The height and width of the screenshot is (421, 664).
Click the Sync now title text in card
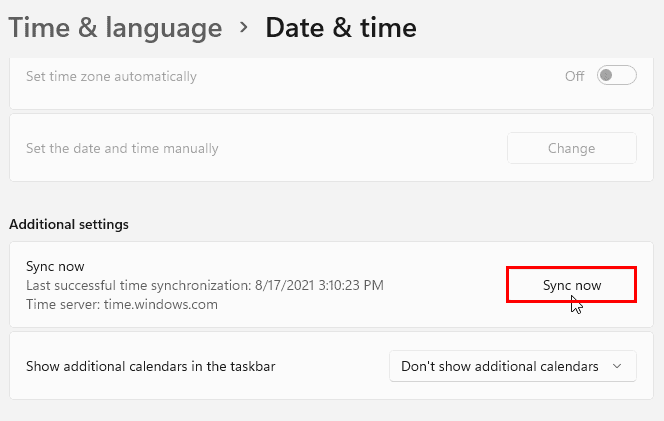point(55,267)
